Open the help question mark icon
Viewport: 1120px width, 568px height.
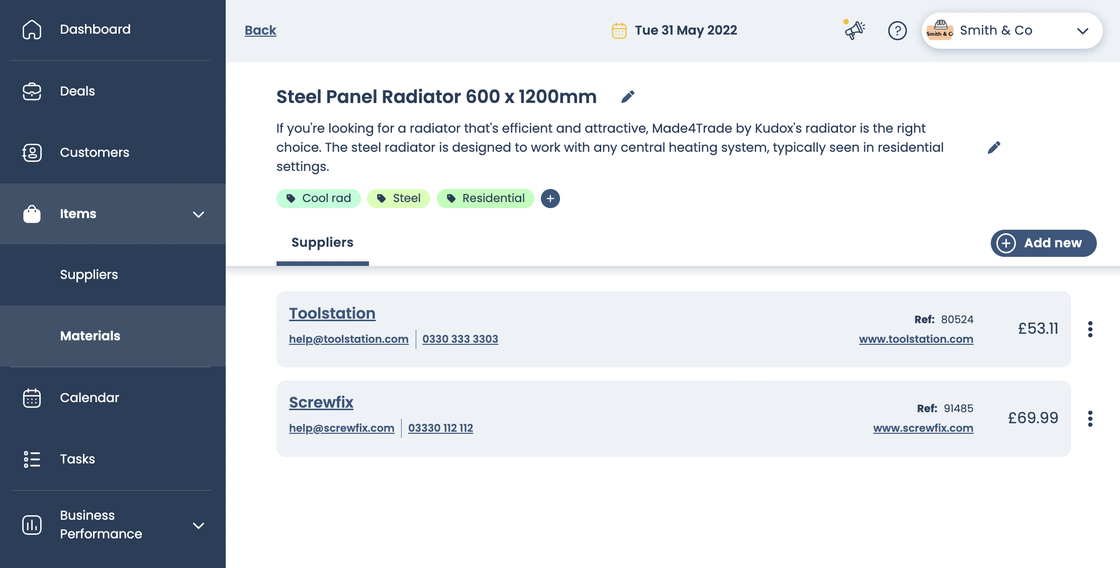(x=897, y=31)
